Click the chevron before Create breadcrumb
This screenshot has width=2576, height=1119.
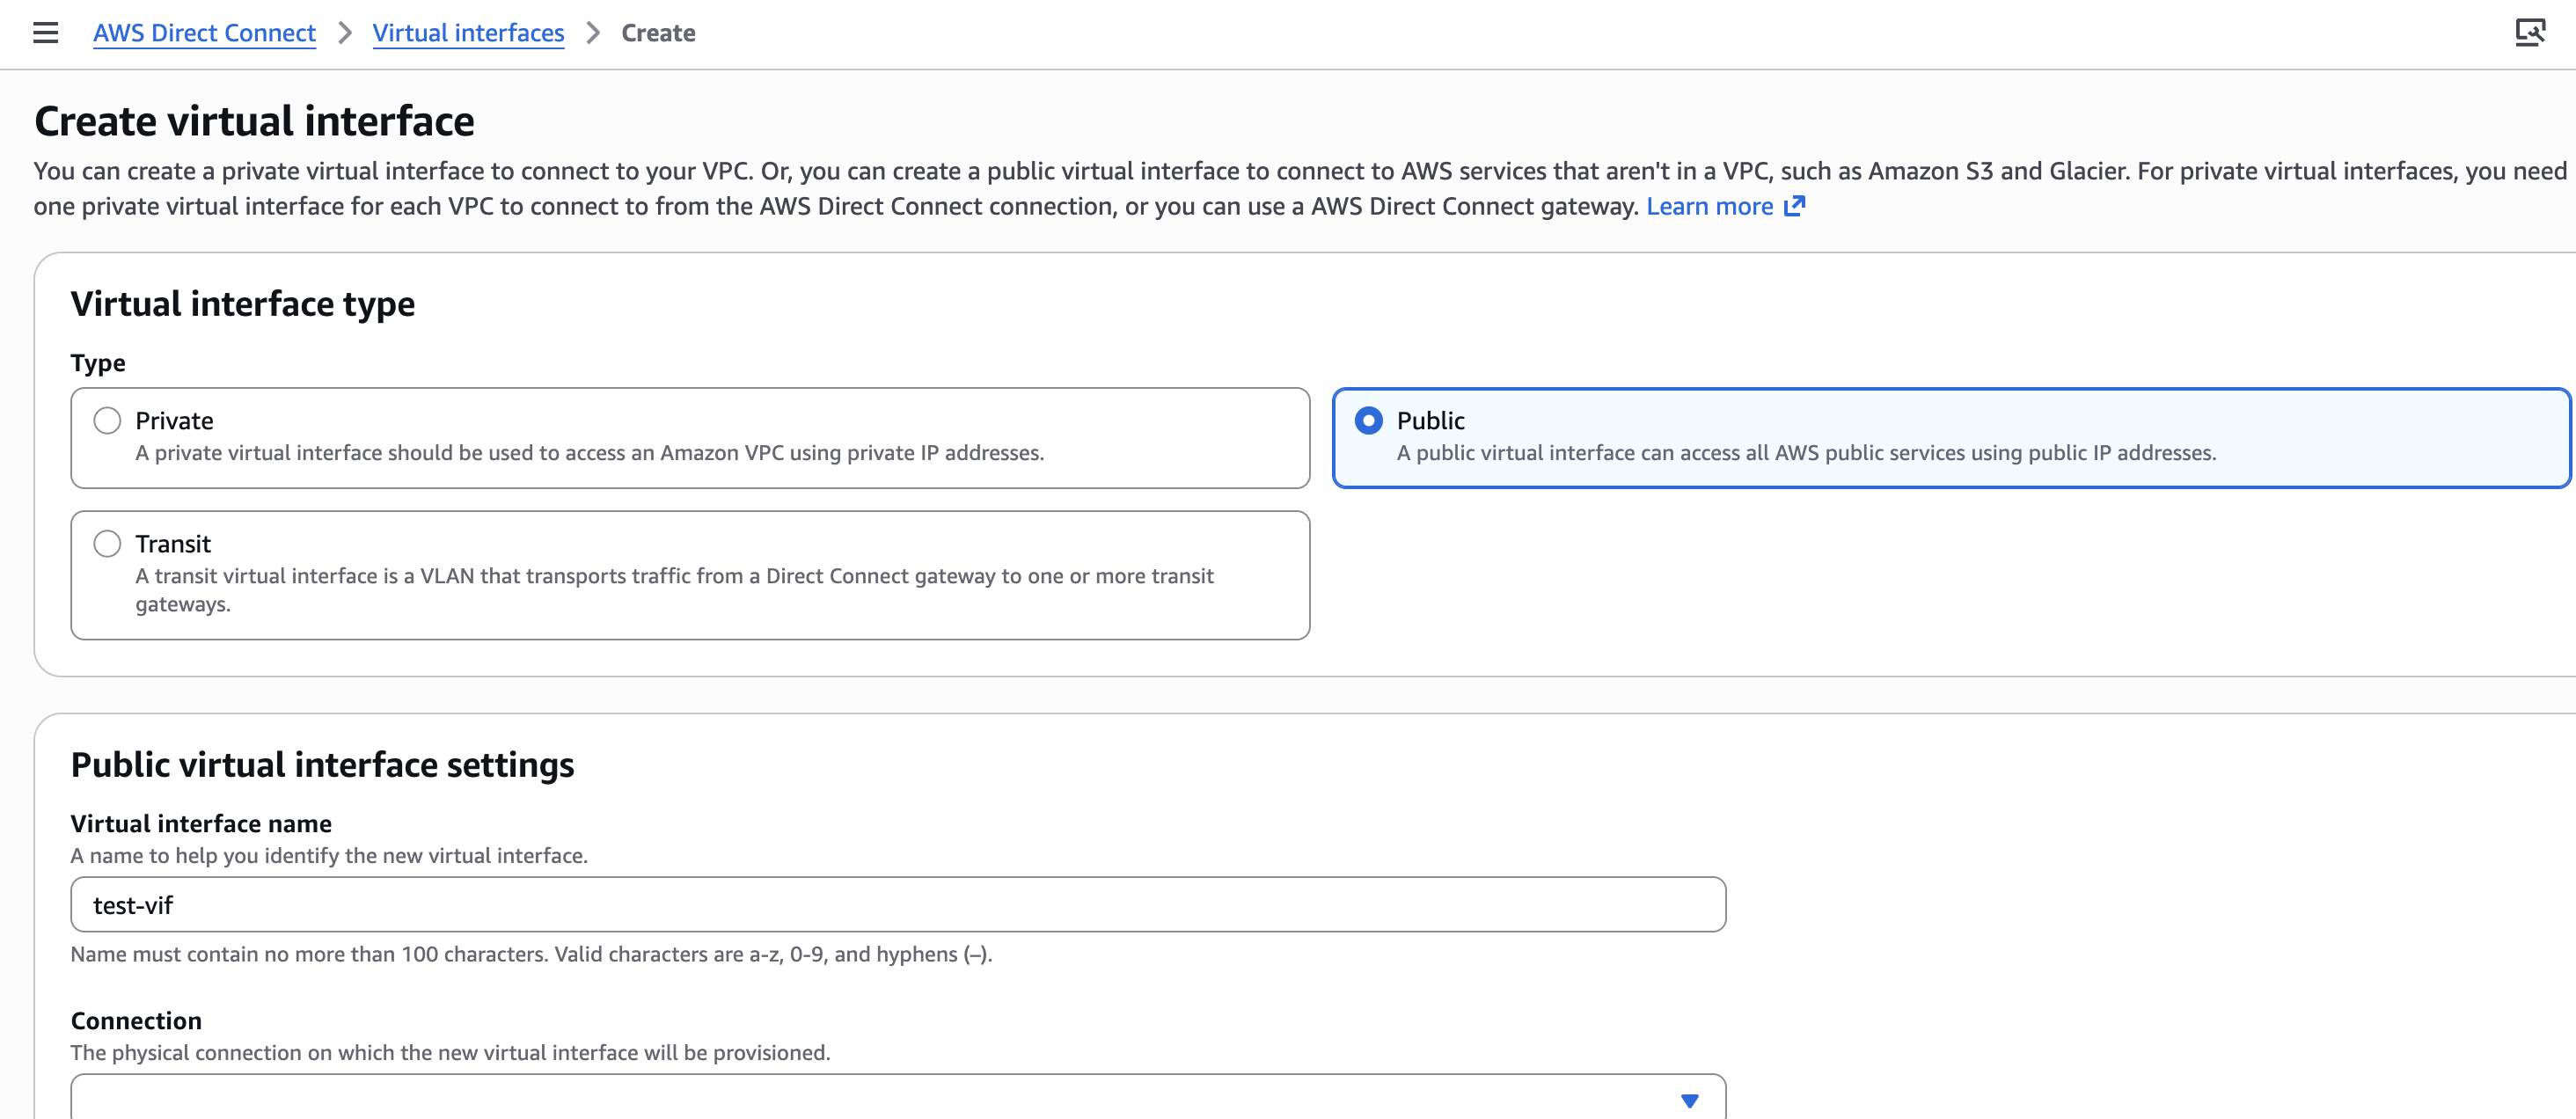coord(593,33)
